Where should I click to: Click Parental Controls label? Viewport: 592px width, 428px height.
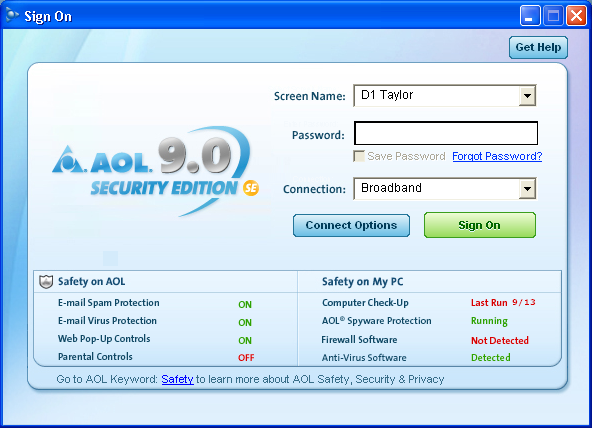coord(95,357)
